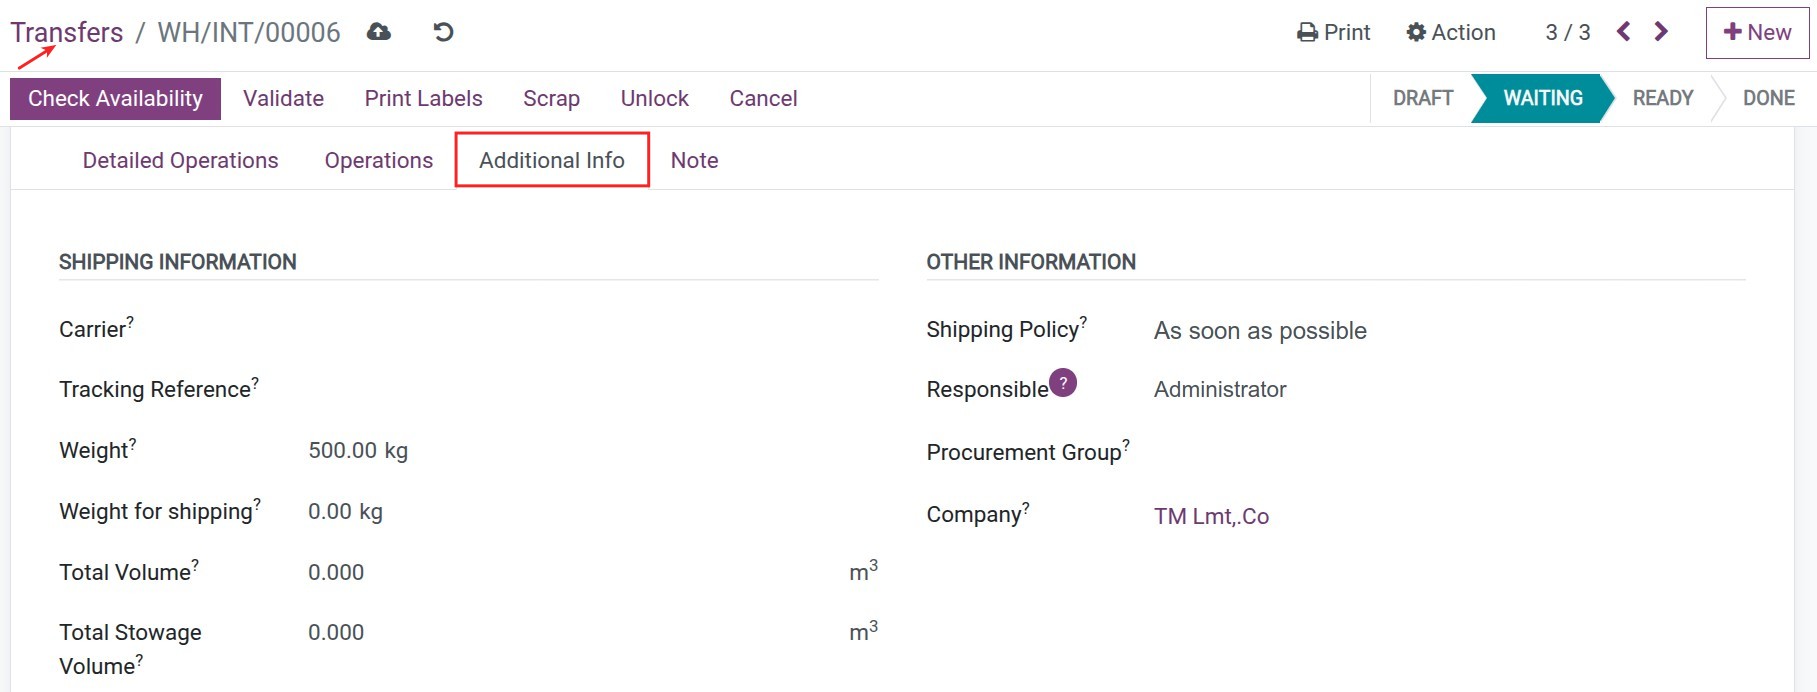The image size is (1817, 692).
Task: Click the Shipping Information section heading
Action: (x=178, y=262)
